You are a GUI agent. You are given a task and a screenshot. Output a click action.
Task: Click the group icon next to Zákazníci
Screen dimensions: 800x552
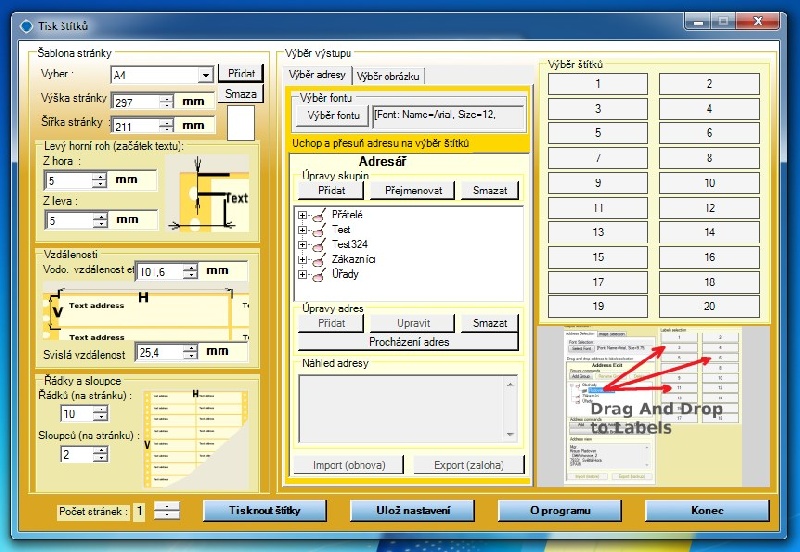tap(319, 259)
